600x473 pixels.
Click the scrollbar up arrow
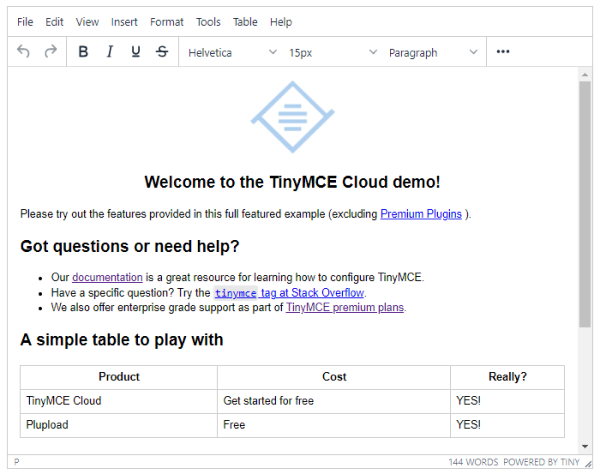[x=585, y=75]
